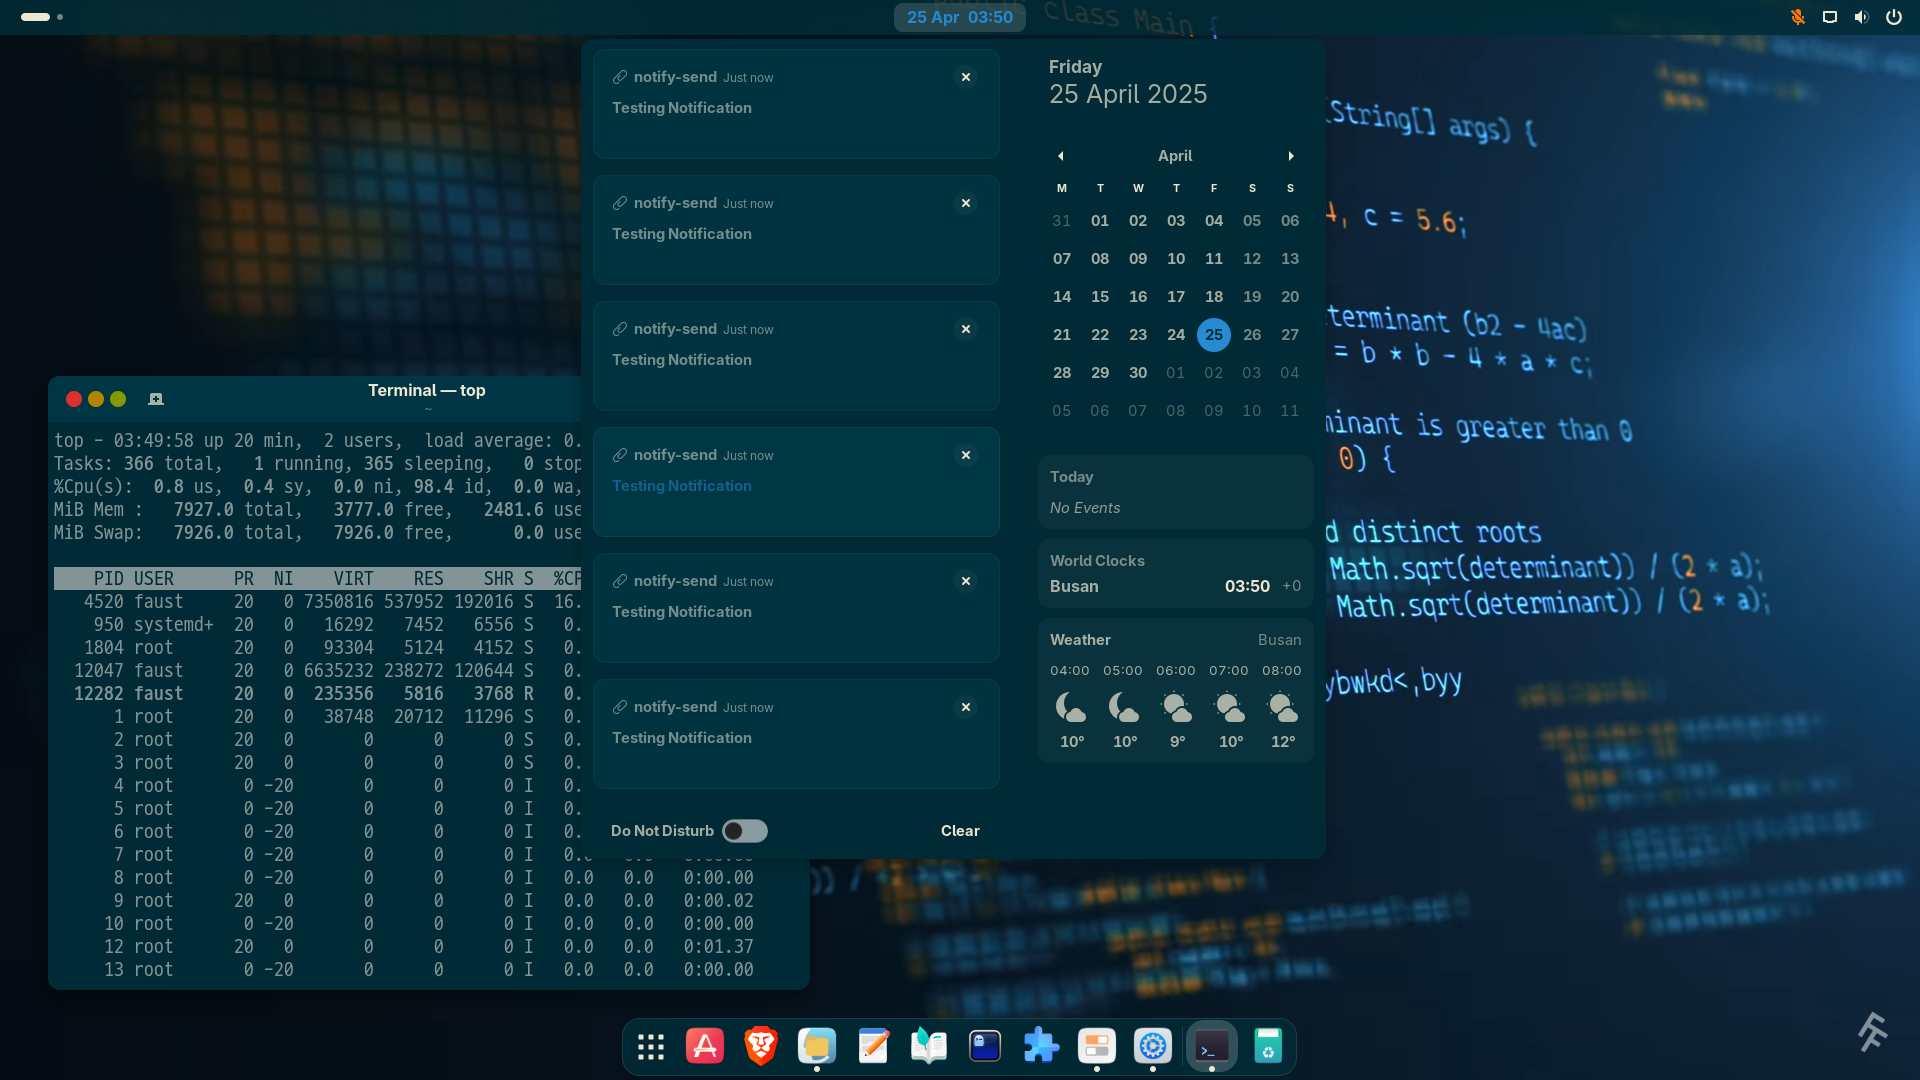Select dimmed March 31 in calendar
The height and width of the screenshot is (1080, 1920).
[x=1062, y=221]
